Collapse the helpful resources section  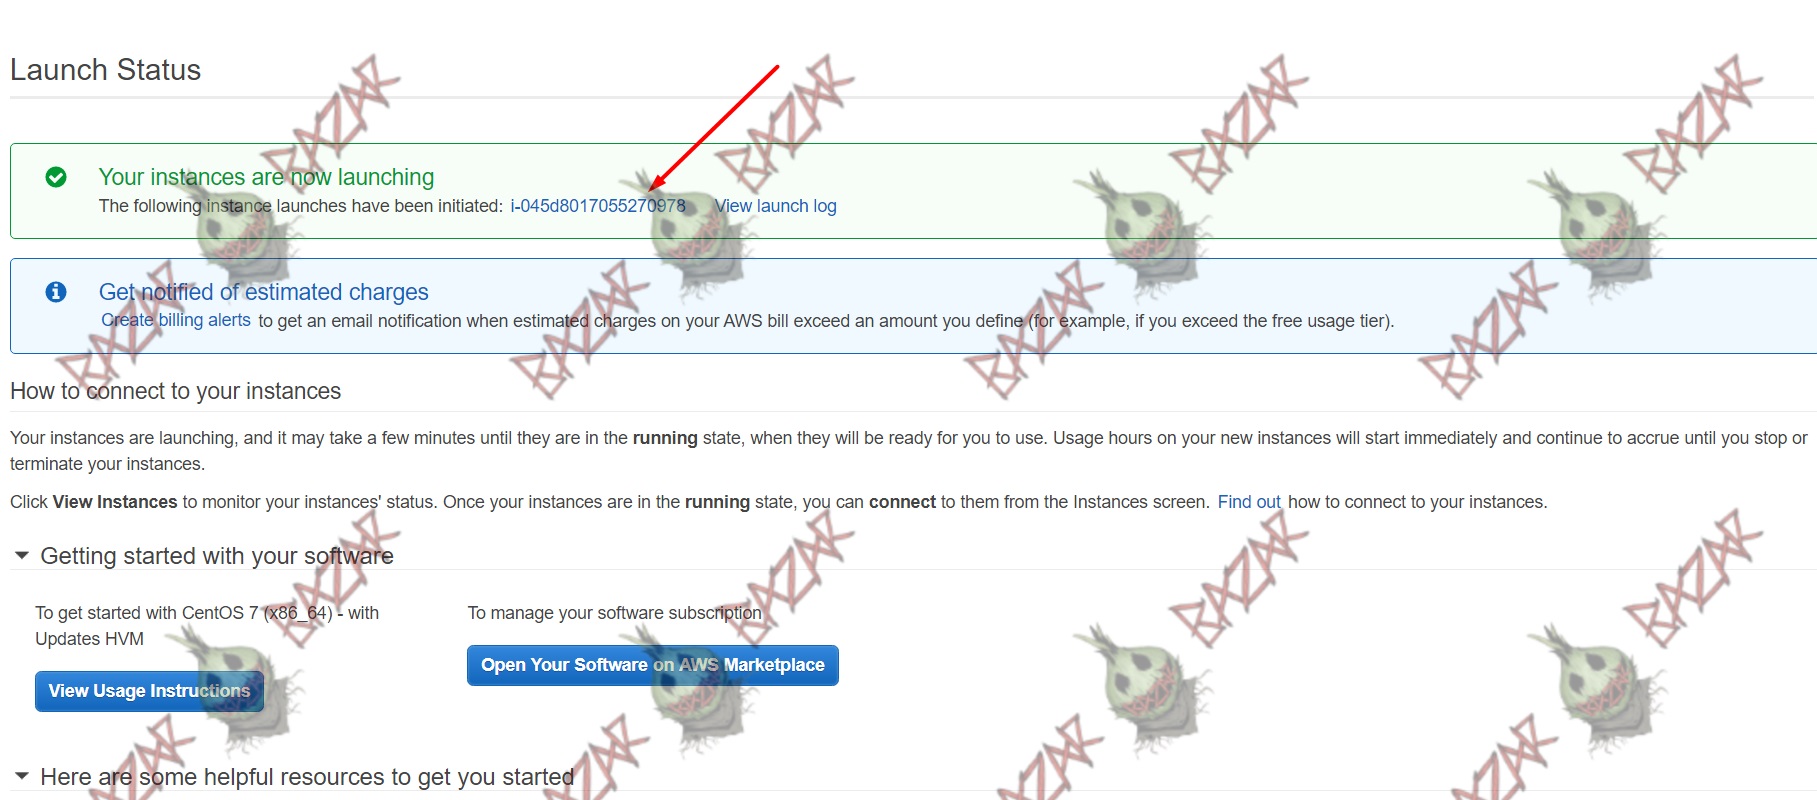(22, 777)
